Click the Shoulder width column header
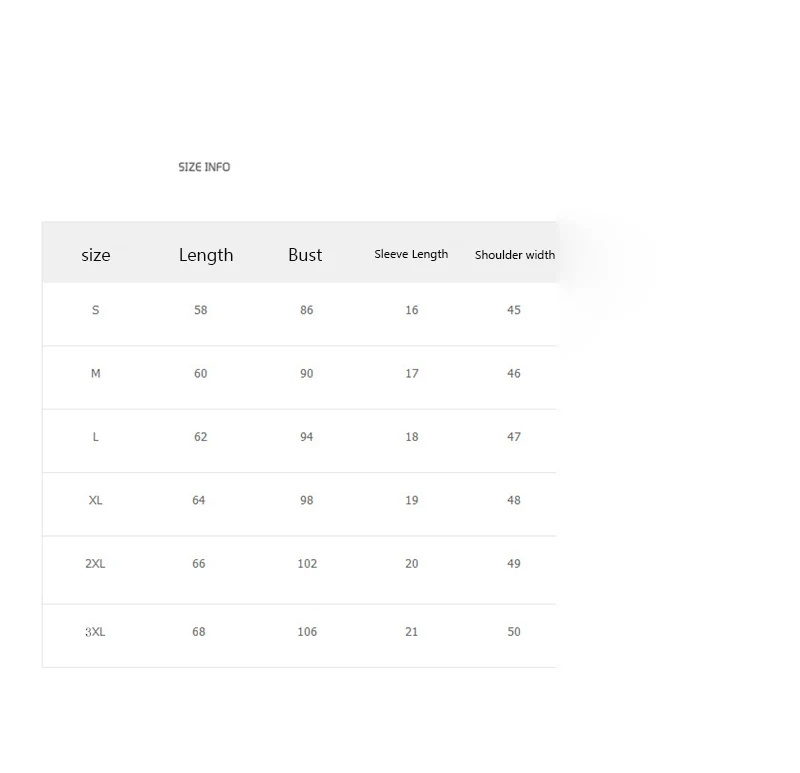The height and width of the screenshot is (773, 800). pyautogui.click(x=515, y=255)
